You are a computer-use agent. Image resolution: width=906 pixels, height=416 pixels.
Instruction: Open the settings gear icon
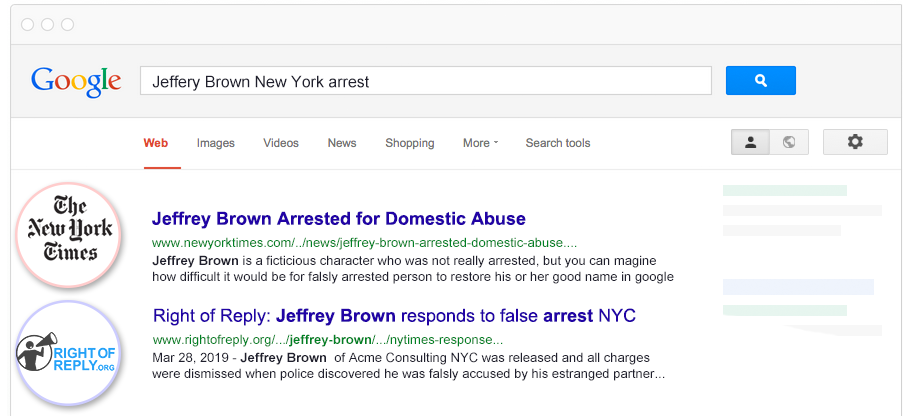point(855,142)
